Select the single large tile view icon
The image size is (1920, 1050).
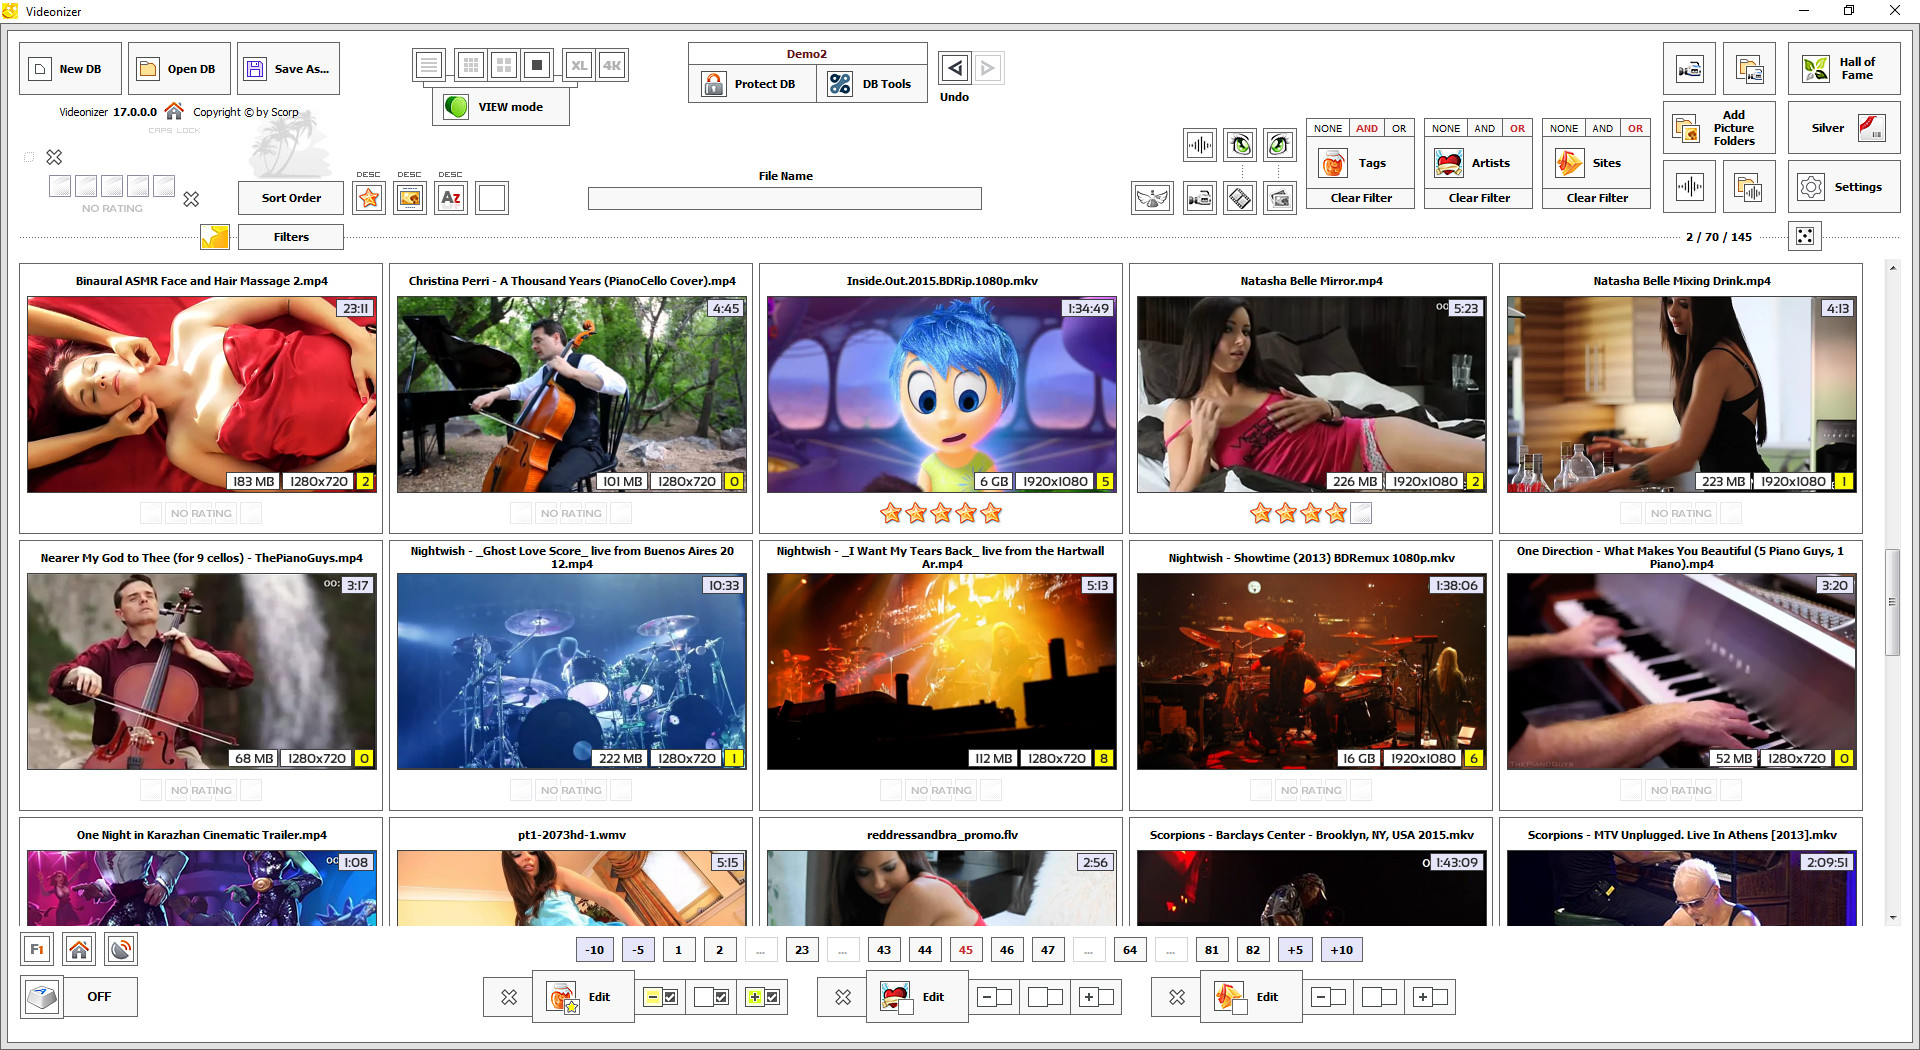click(x=537, y=66)
